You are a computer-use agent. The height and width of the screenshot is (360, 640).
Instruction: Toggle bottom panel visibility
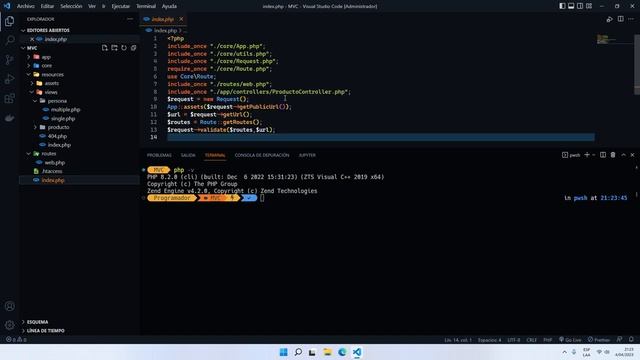[571, 6]
